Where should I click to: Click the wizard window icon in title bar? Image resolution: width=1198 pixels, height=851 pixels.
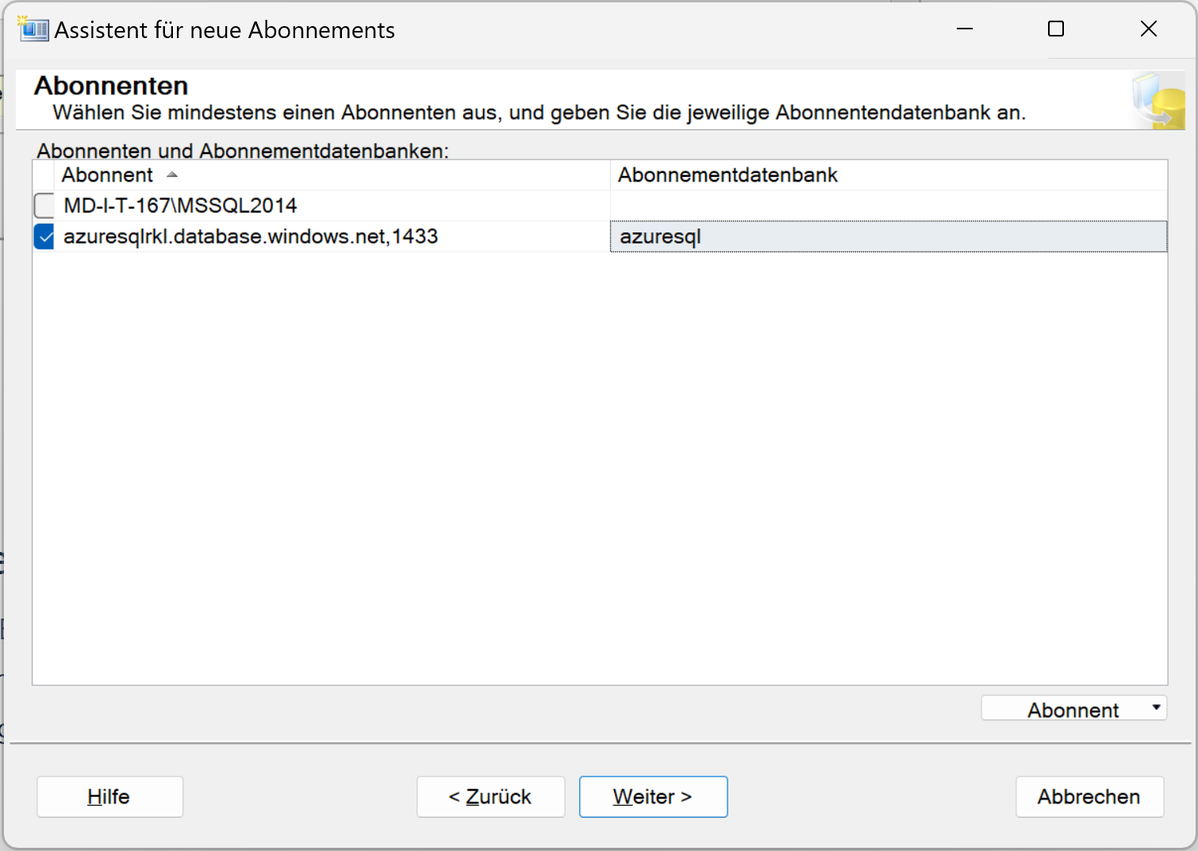point(33,29)
